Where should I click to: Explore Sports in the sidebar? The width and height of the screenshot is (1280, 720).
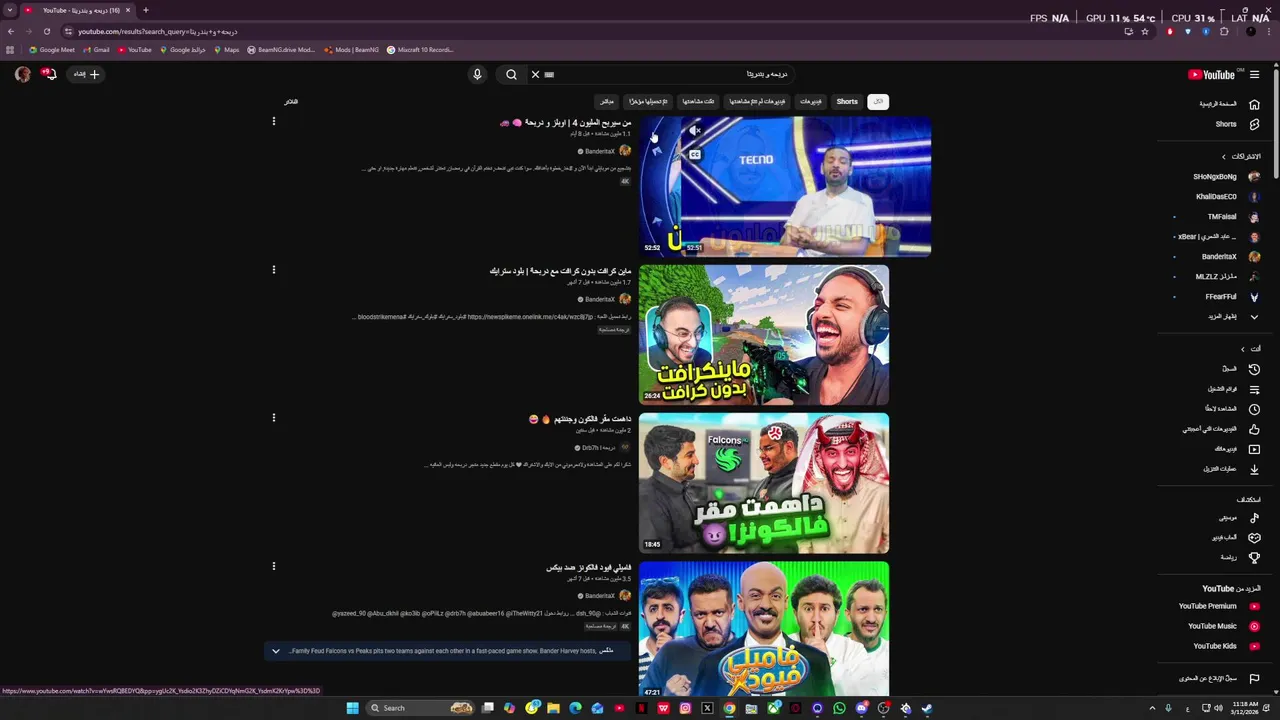pyautogui.click(x=1228, y=557)
